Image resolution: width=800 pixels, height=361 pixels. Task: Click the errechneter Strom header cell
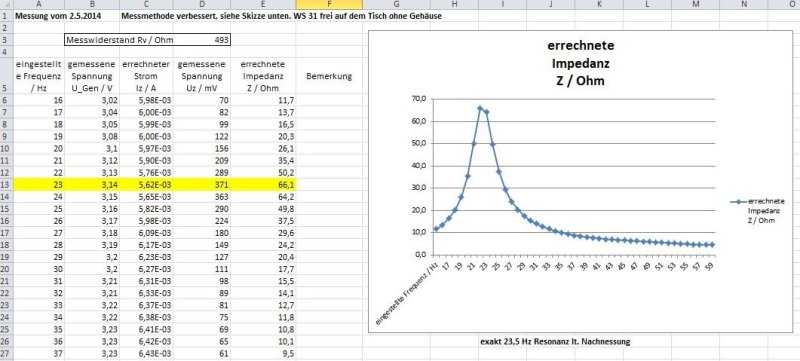146,76
